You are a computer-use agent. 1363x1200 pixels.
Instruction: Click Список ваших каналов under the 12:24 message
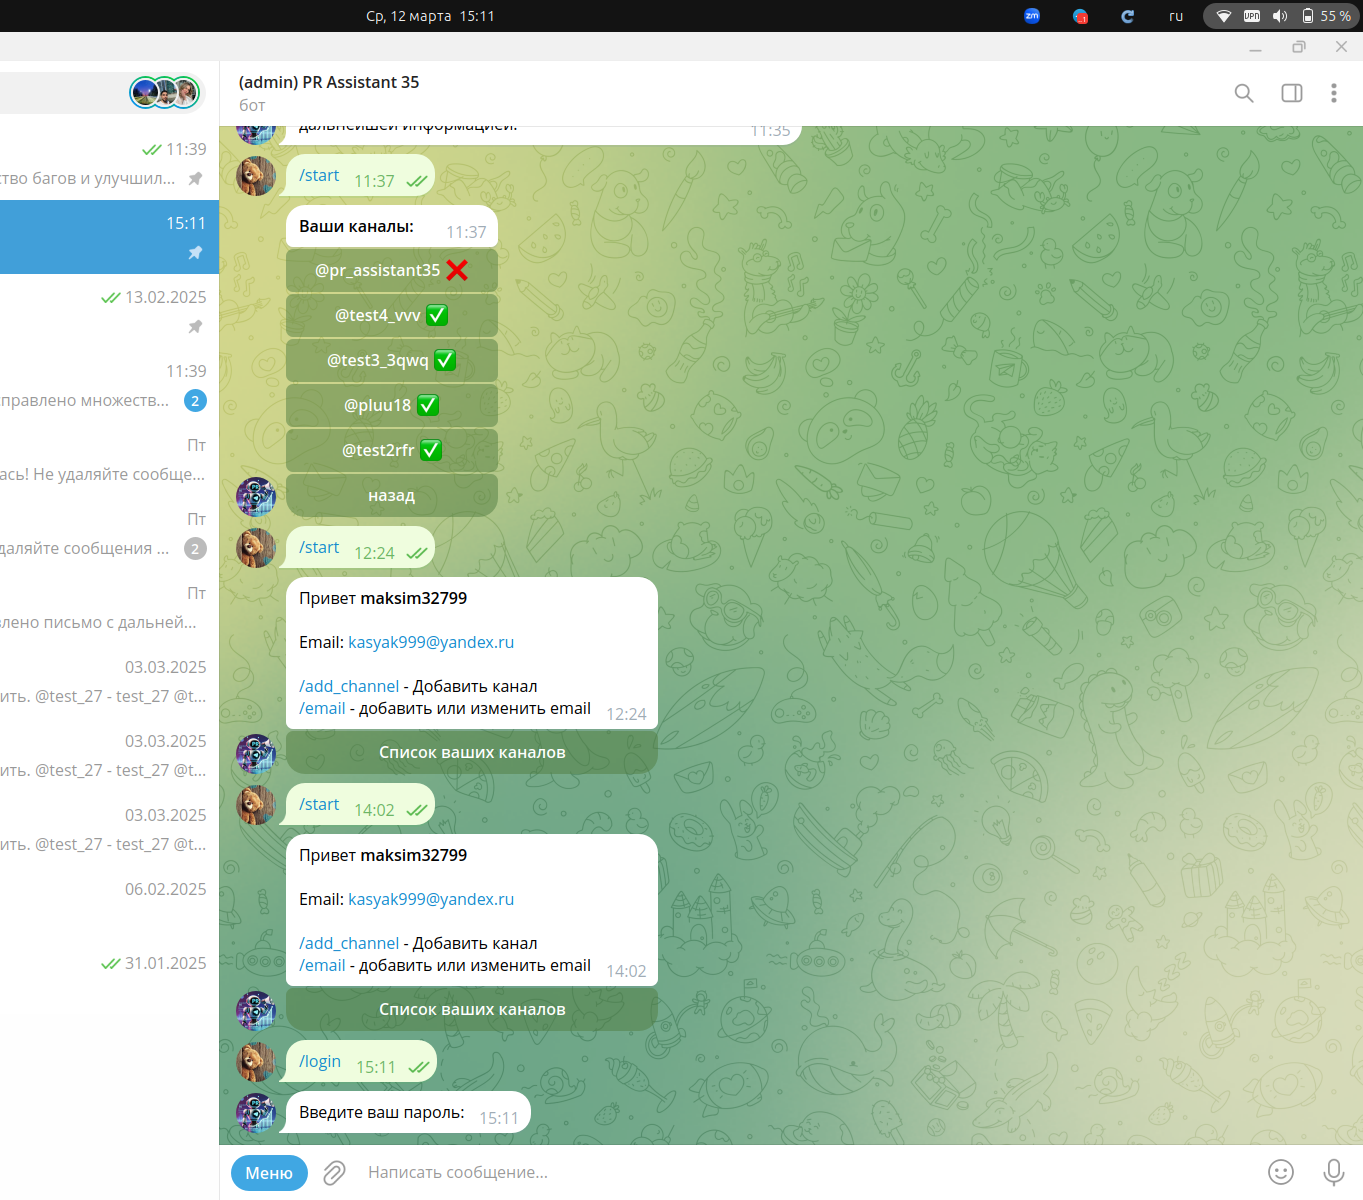(472, 752)
